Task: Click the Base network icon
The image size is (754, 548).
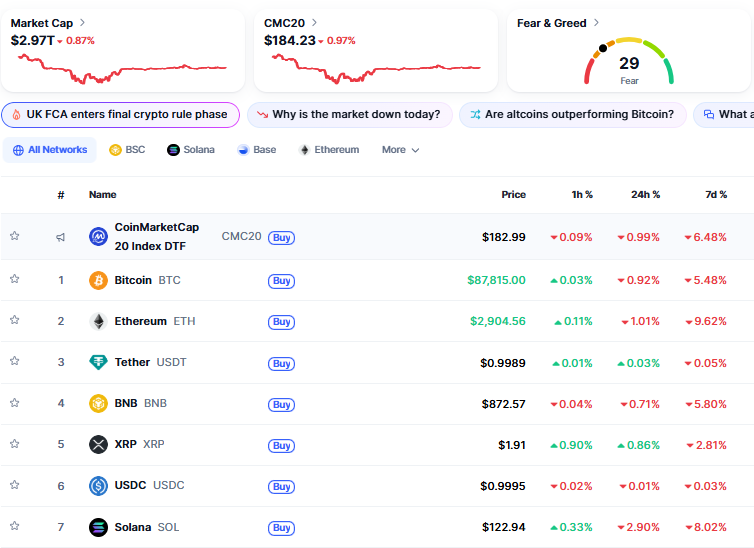Action: (243, 150)
